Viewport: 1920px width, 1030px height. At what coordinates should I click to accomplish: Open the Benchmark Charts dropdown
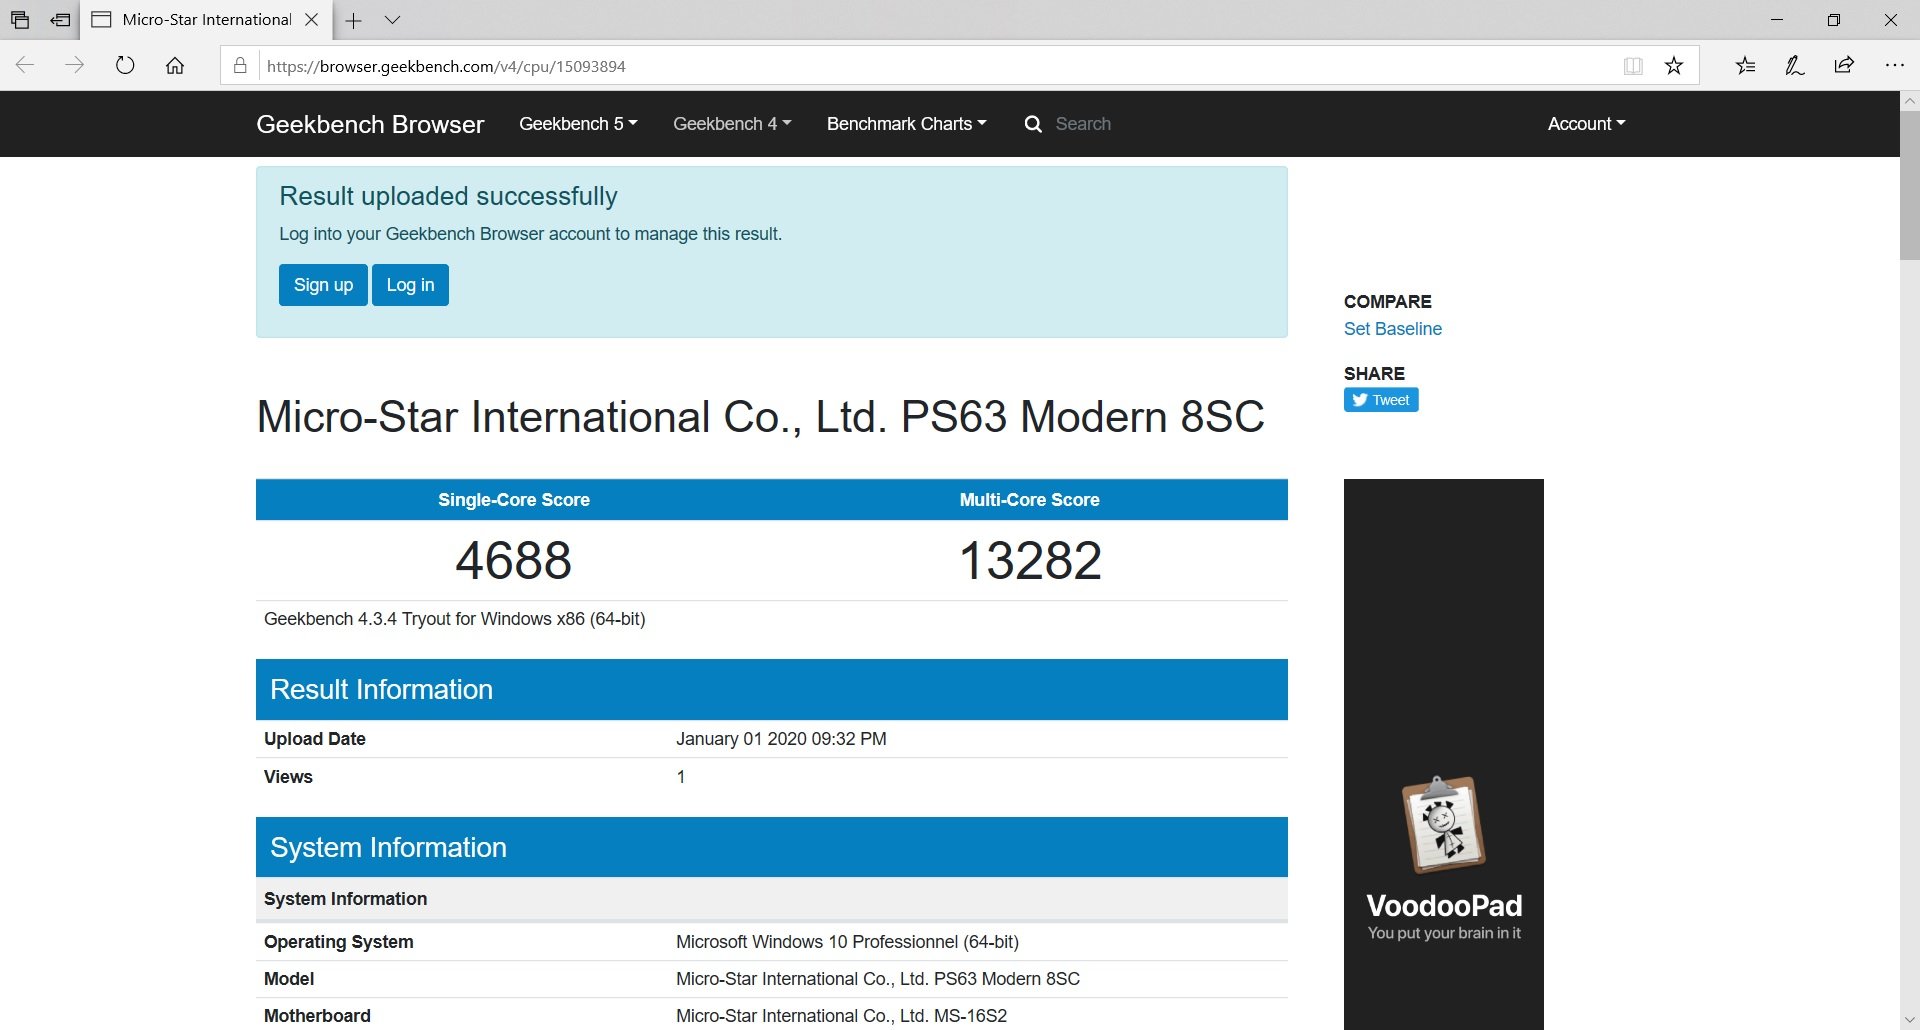pyautogui.click(x=906, y=123)
